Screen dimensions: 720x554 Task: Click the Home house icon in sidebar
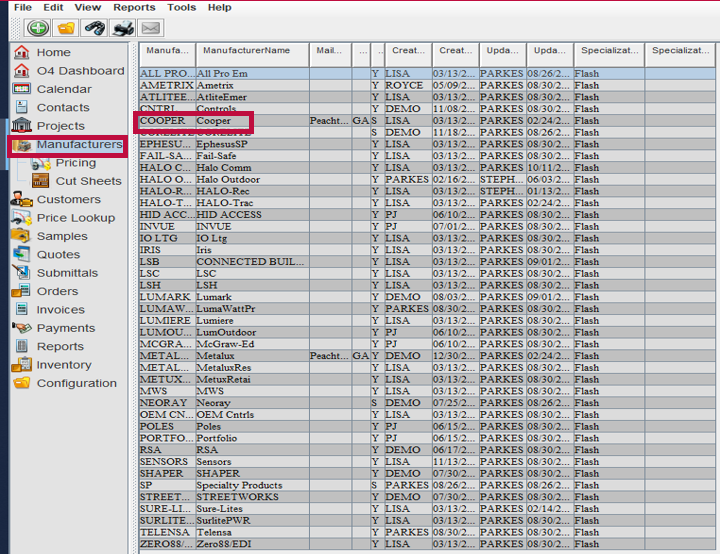pos(22,52)
